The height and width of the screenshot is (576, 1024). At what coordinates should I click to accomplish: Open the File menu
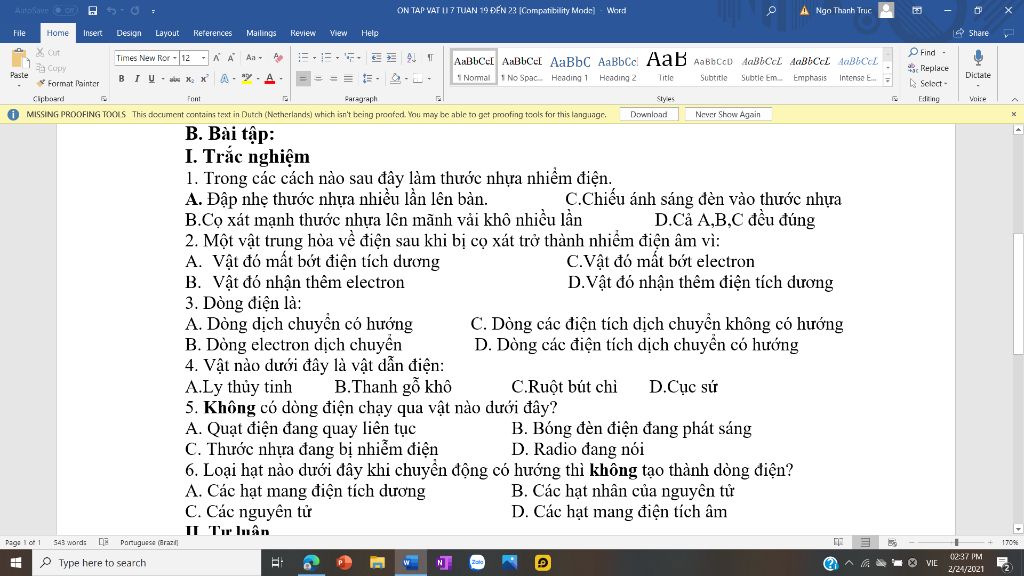(20, 33)
